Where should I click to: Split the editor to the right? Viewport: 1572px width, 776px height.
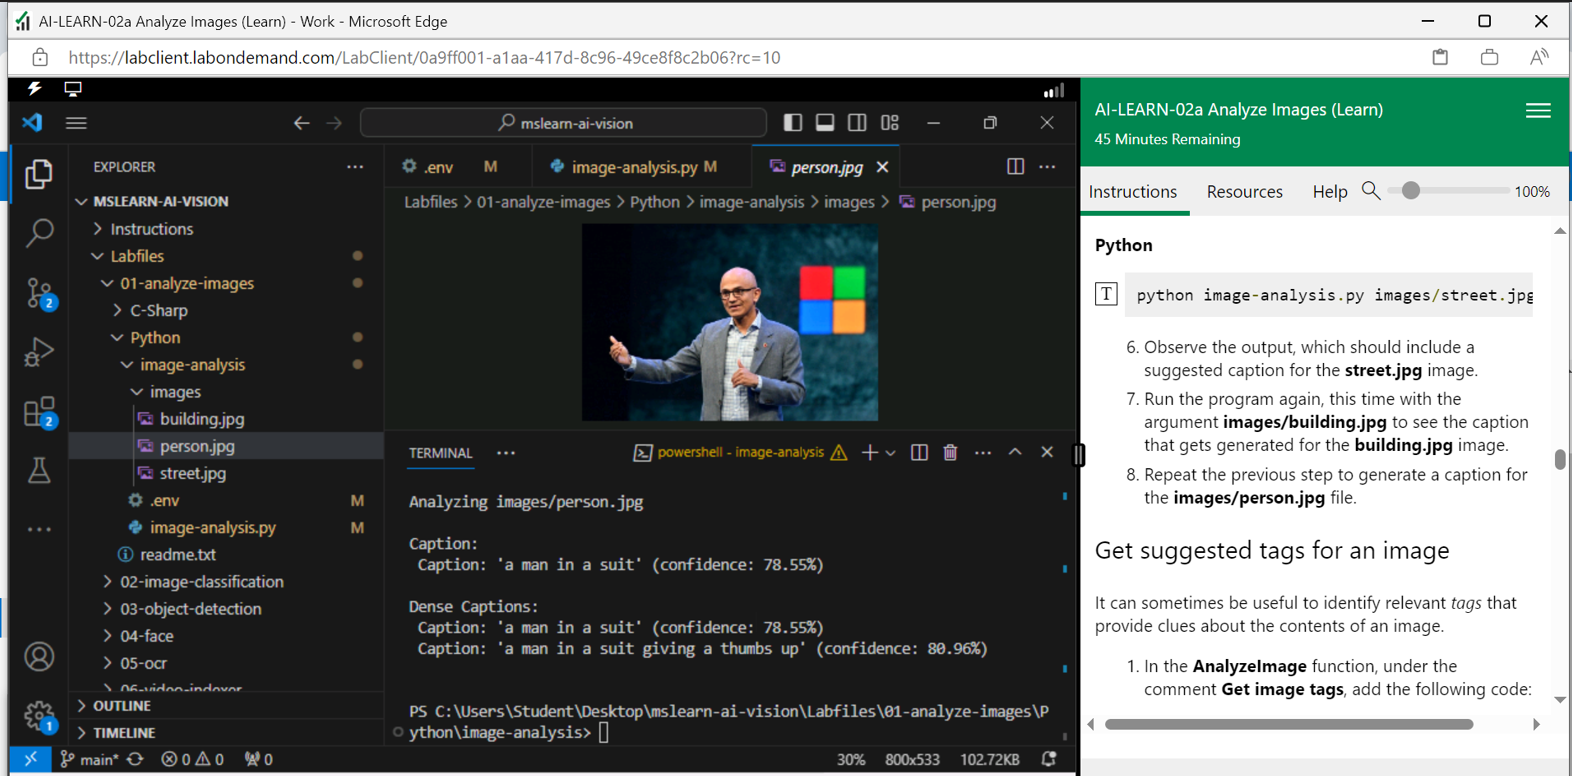(1015, 167)
